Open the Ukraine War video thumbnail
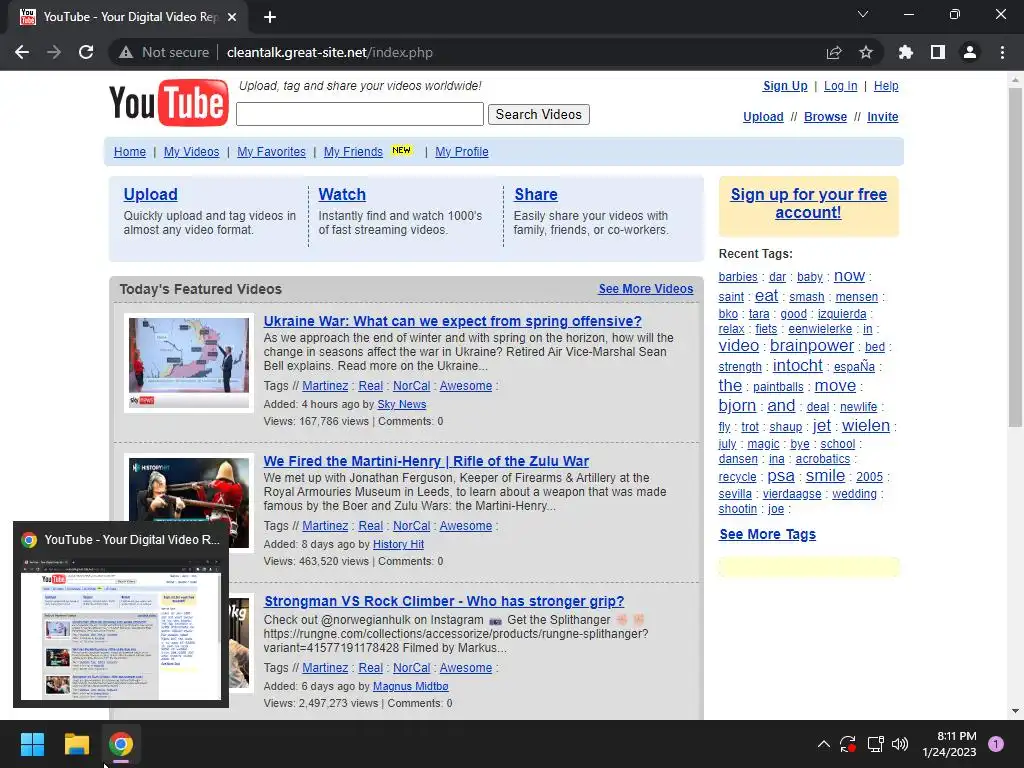This screenshot has height=768, width=1024. coord(189,363)
